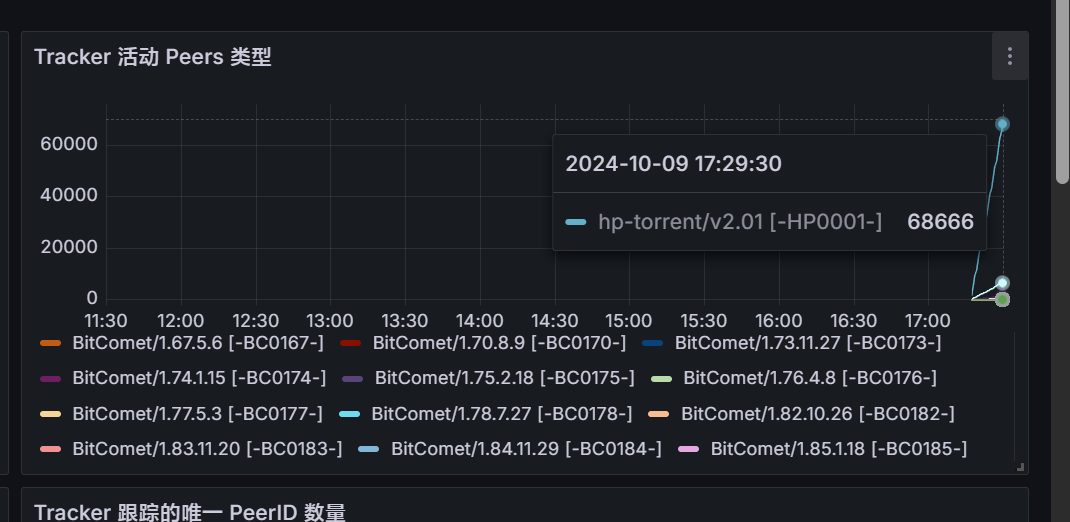The width and height of the screenshot is (1070, 522).
Task: Select the BitComet/1.78.7.27 [-BC0178-] legend entry
Action: 501,413
